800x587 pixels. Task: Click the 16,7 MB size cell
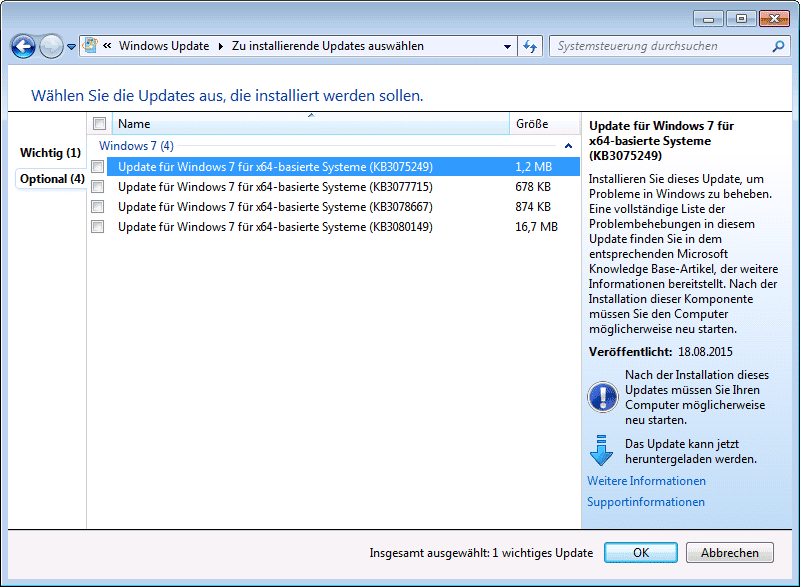click(x=536, y=226)
